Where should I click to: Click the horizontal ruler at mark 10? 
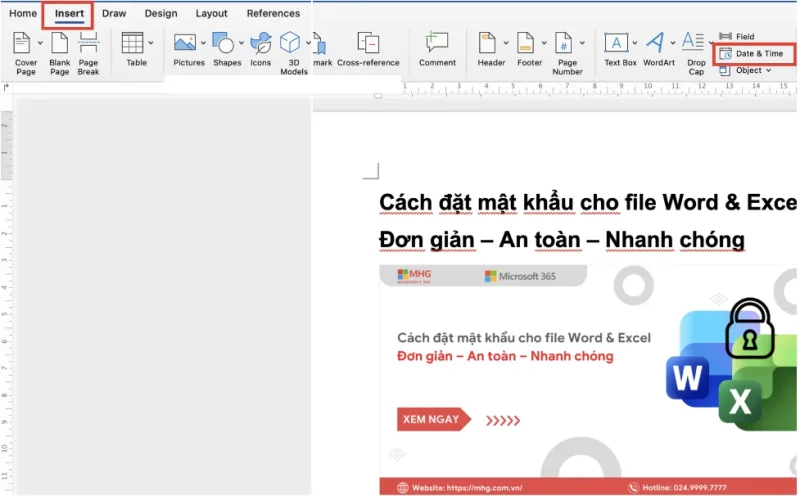(x=647, y=86)
